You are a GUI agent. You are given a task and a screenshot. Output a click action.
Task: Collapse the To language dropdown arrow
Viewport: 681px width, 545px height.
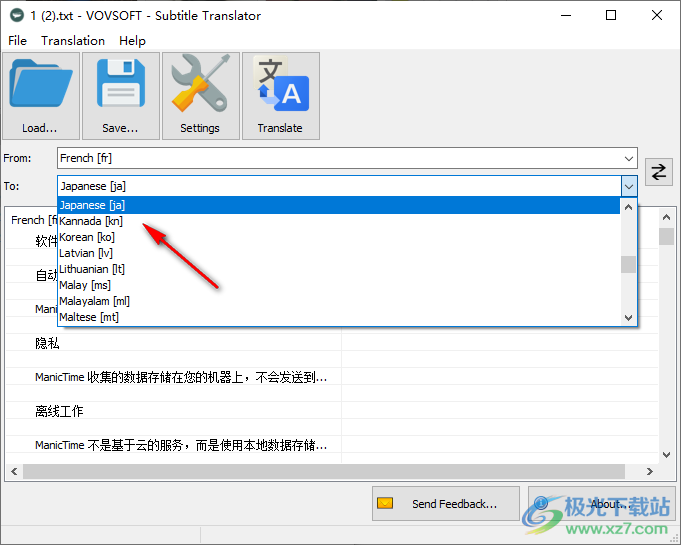(629, 187)
